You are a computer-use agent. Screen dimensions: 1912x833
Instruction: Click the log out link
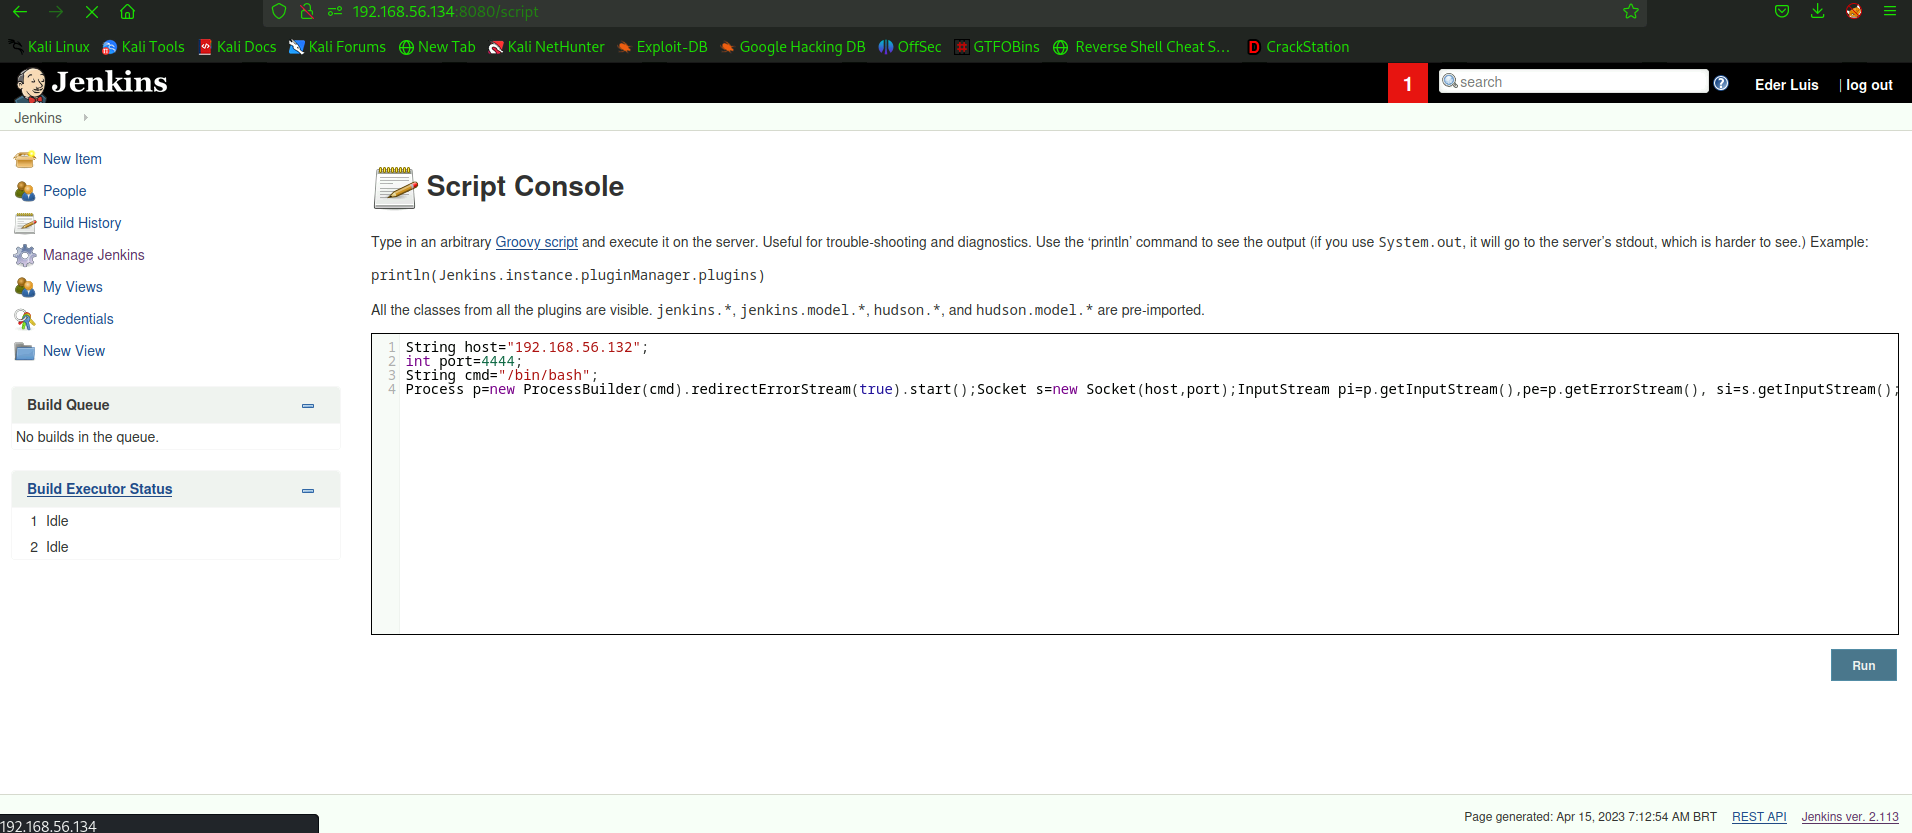pyautogui.click(x=1869, y=85)
